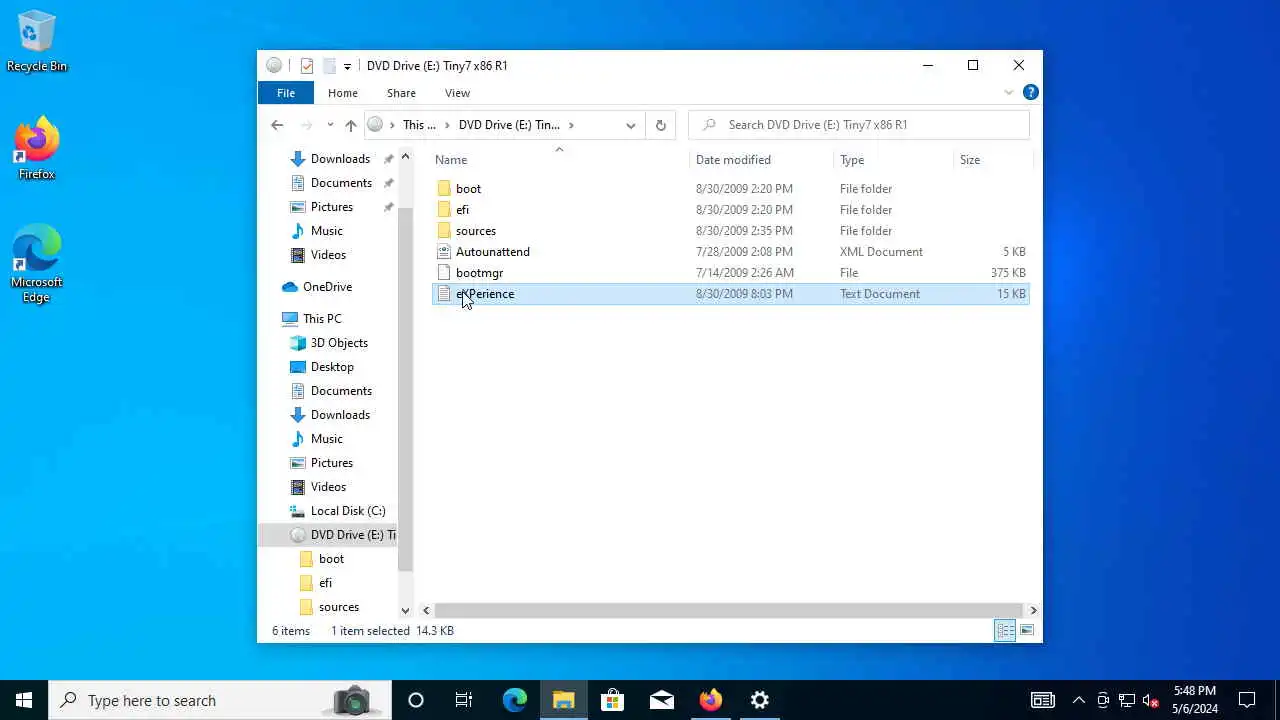Click navigation pane scroll down arrow

click(405, 610)
